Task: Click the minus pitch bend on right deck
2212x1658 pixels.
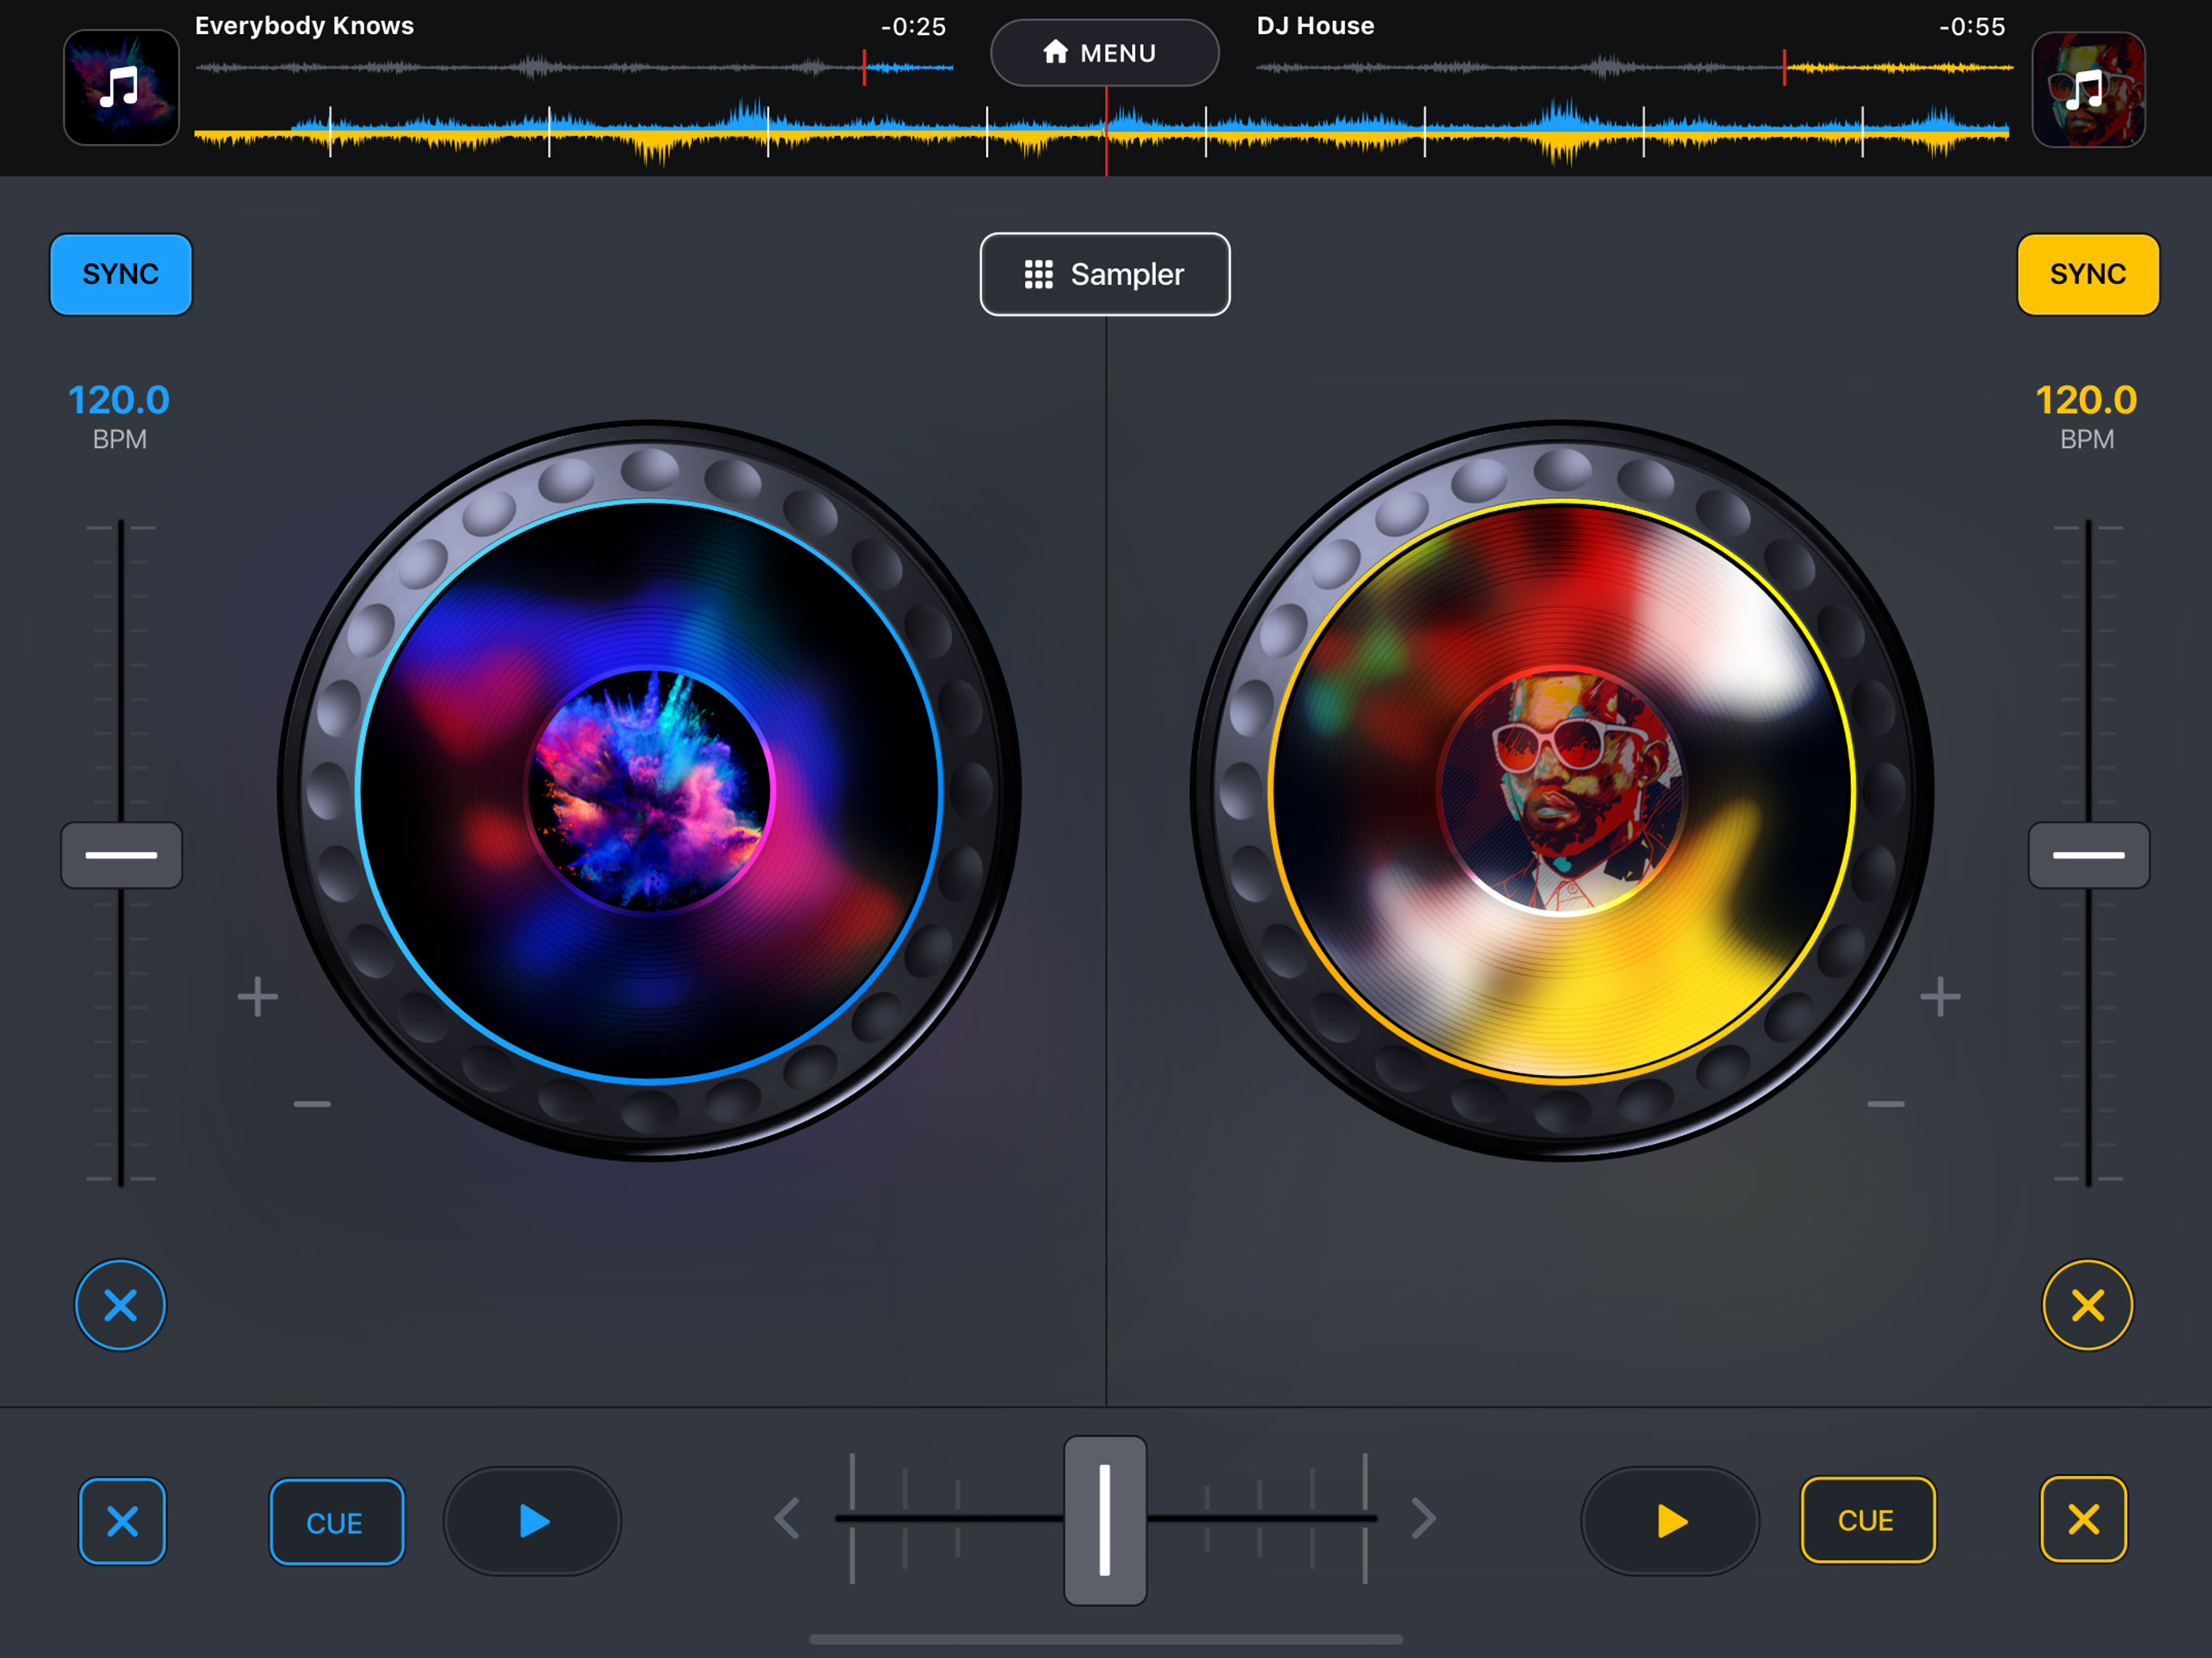Action: 1885,1104
